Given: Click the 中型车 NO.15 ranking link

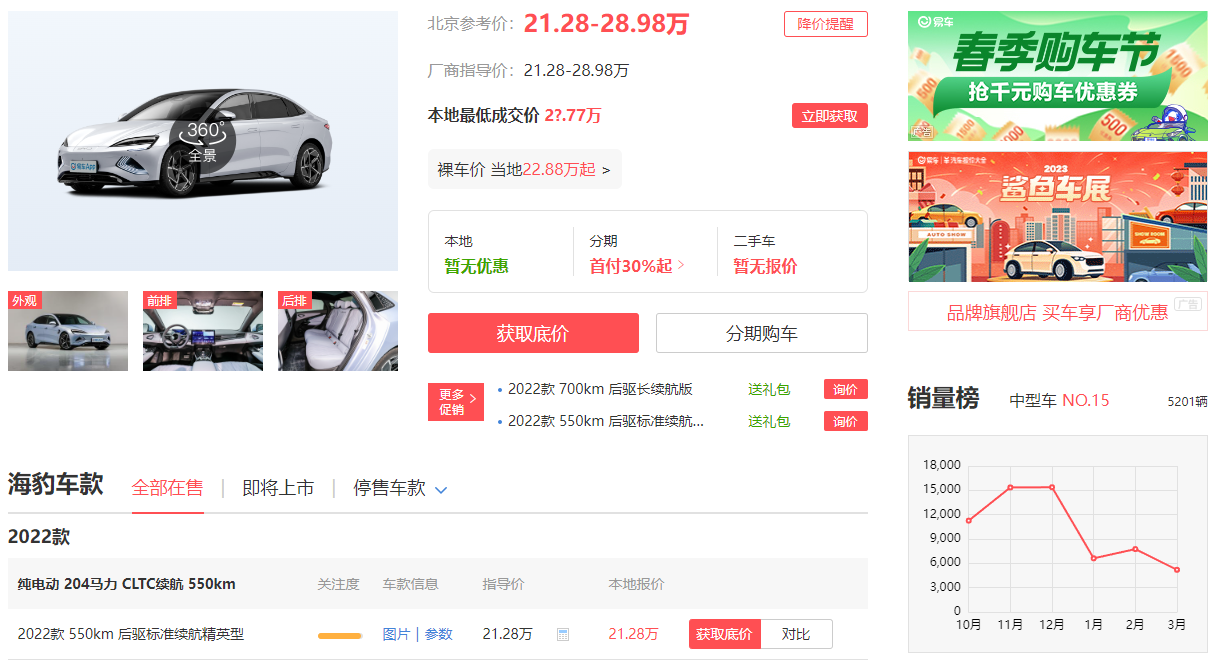Looking at the screenshot, I should tap(1059, 401).
